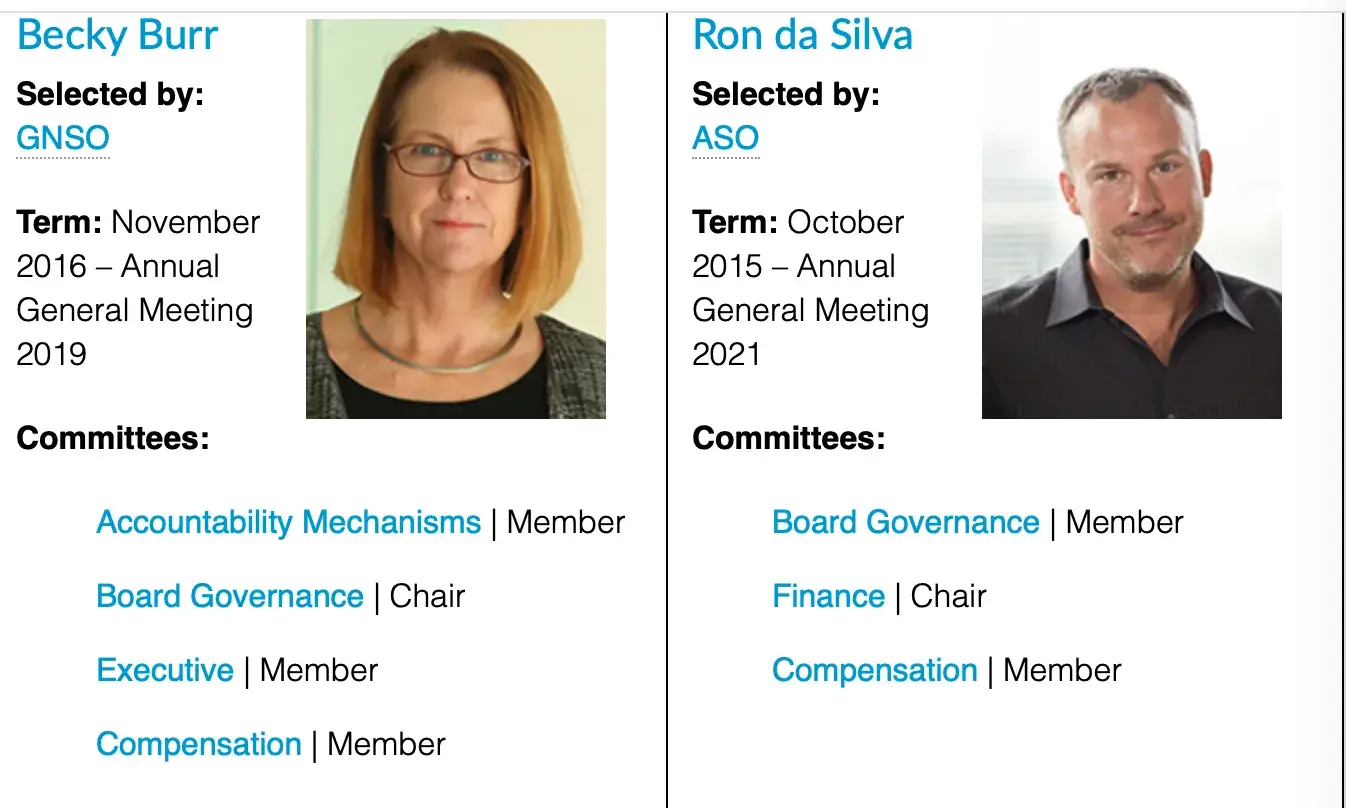Click the Chair label beside Finance
The height and width of the screenshot is (808, 1346).
click(x=948, y=596)
